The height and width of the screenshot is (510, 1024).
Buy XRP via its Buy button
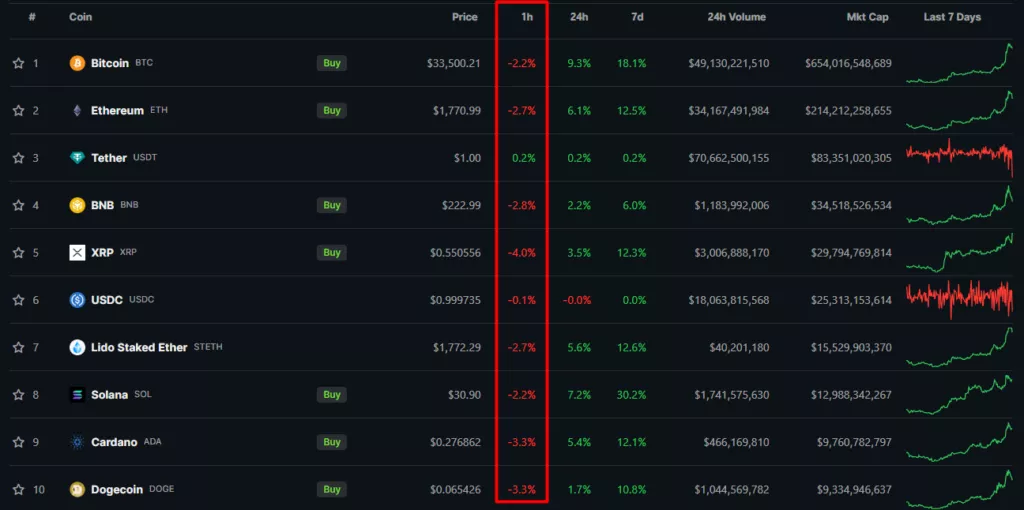[332, 253]
